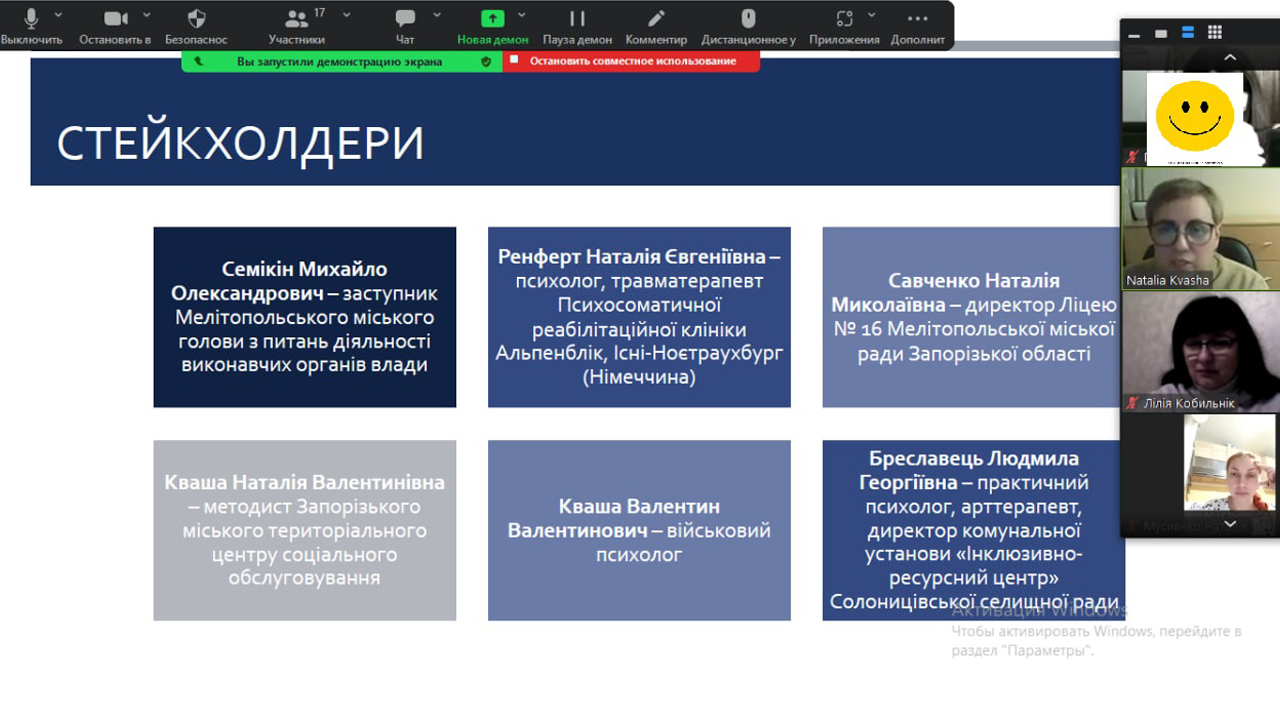This screenshot has height=719, width=1280.
Task: Open the Приложения apps icon
Action: 844,24
